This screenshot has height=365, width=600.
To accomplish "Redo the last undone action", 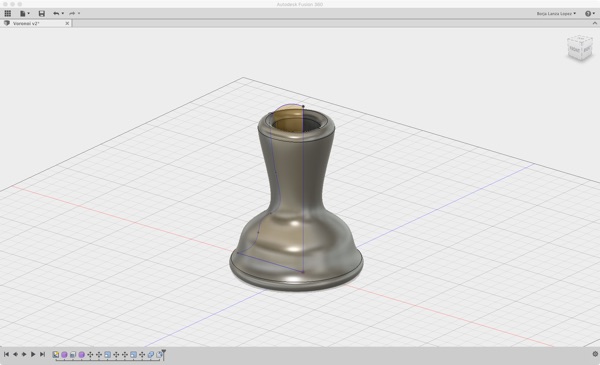I will [72, 13].
